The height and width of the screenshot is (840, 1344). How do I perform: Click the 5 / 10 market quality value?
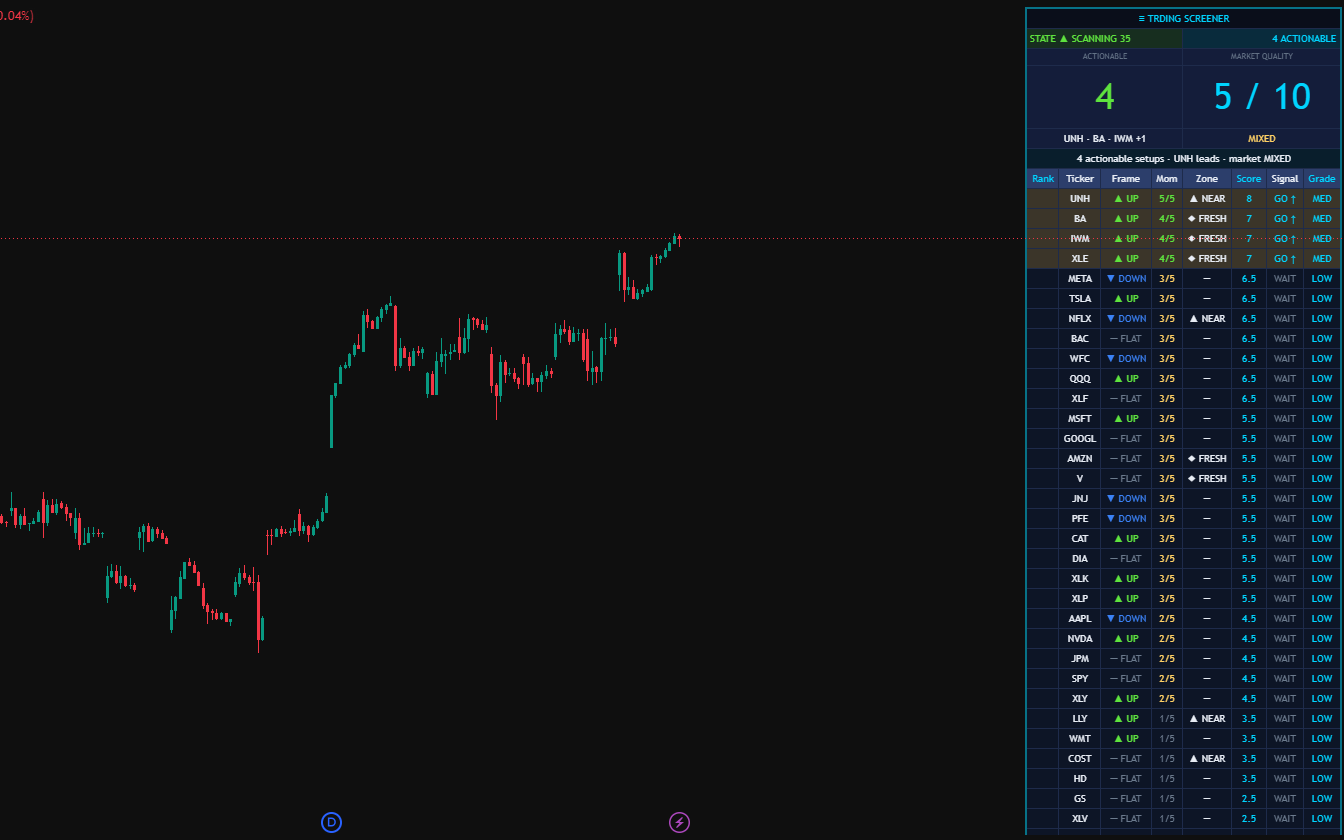(1261, 96)
